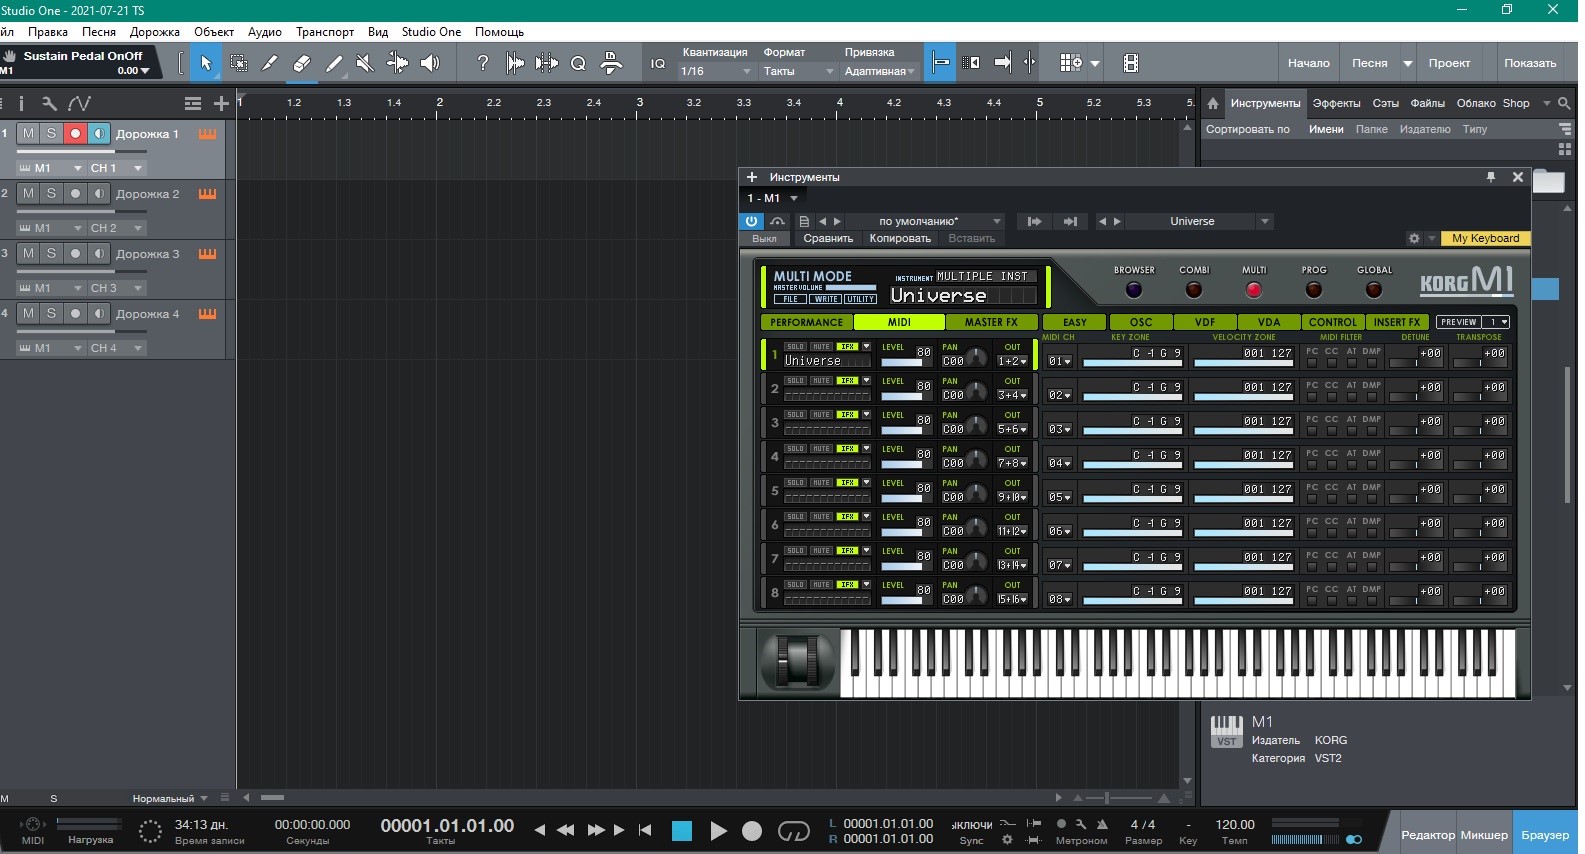
Task: Start playback with Play button
Action: [718, 831]
